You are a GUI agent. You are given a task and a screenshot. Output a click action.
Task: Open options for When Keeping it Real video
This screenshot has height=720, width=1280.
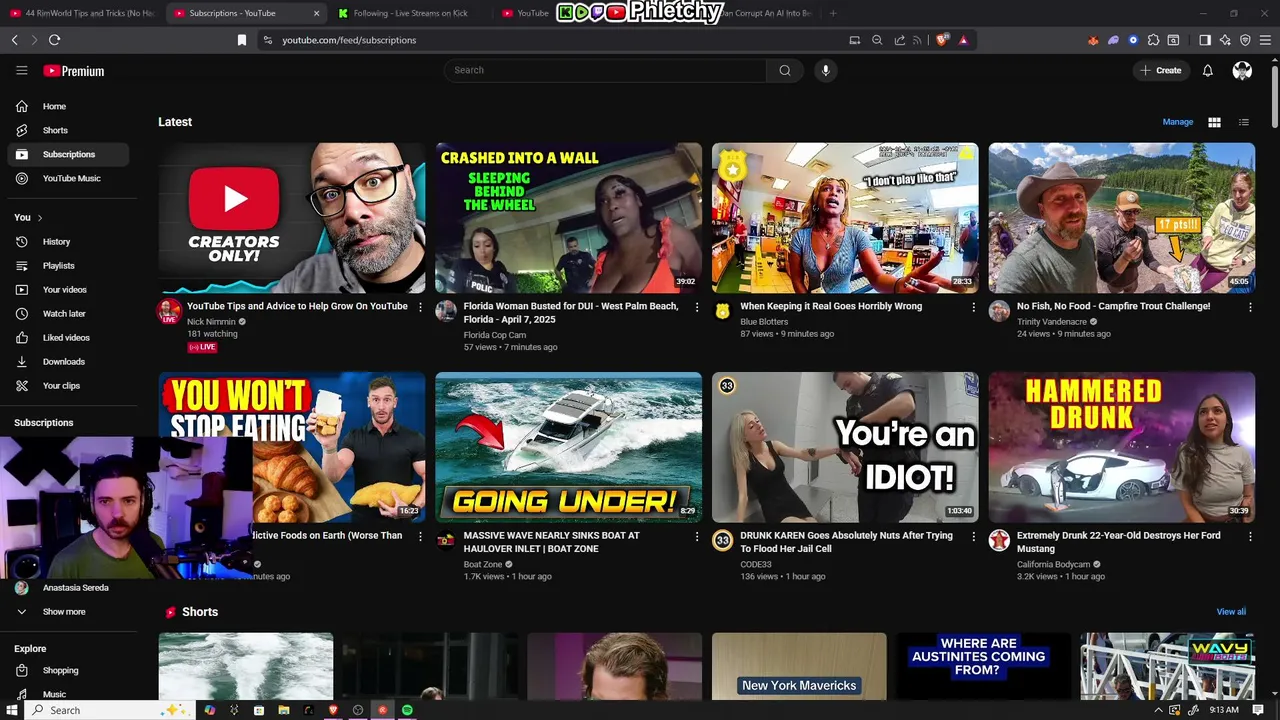click(974, 307)
